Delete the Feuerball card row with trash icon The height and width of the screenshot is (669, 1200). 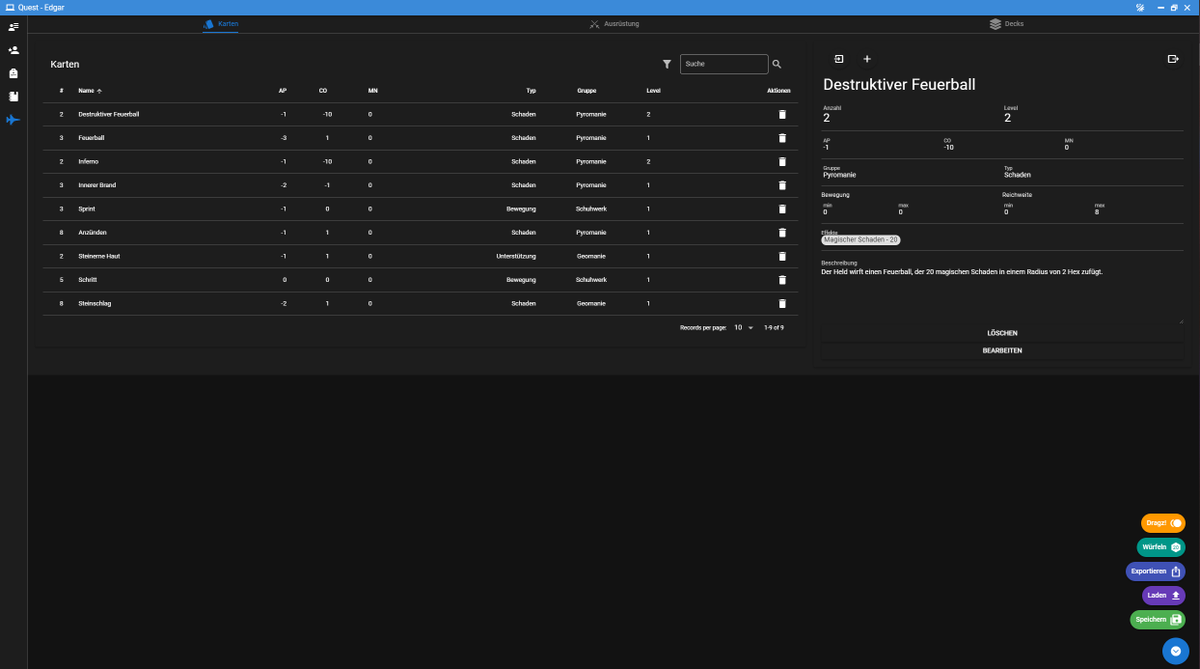click(x=782, y=138)
